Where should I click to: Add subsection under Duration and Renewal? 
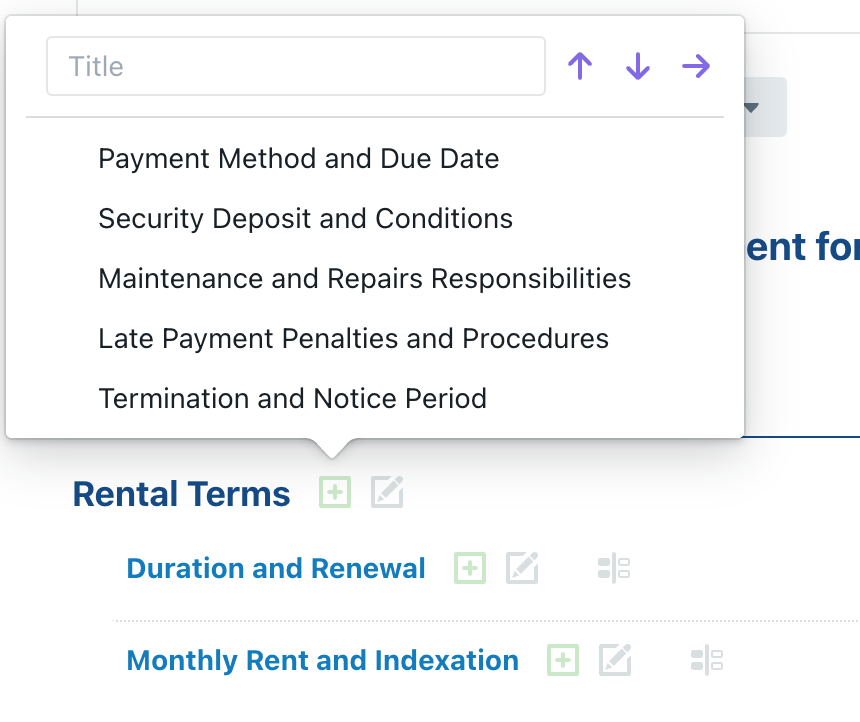pos(470,568)
